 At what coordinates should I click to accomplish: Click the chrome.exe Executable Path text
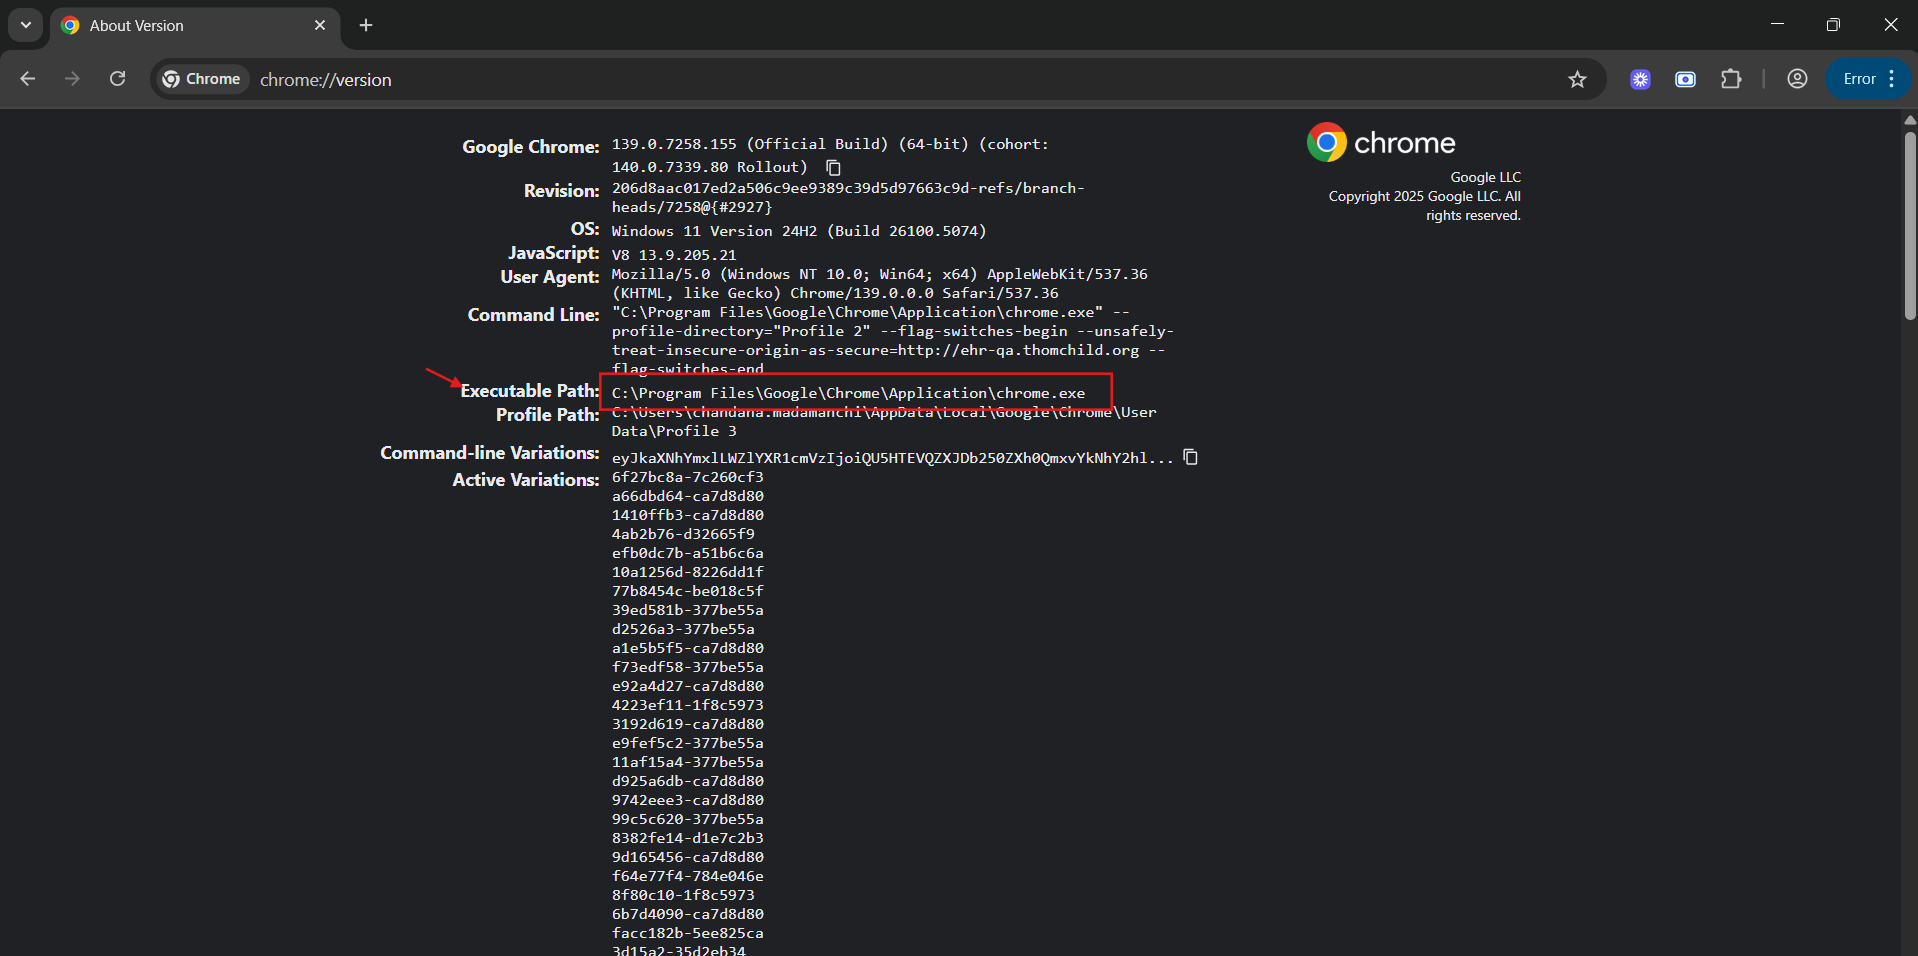pyautogui.click(x=848, y=393)
